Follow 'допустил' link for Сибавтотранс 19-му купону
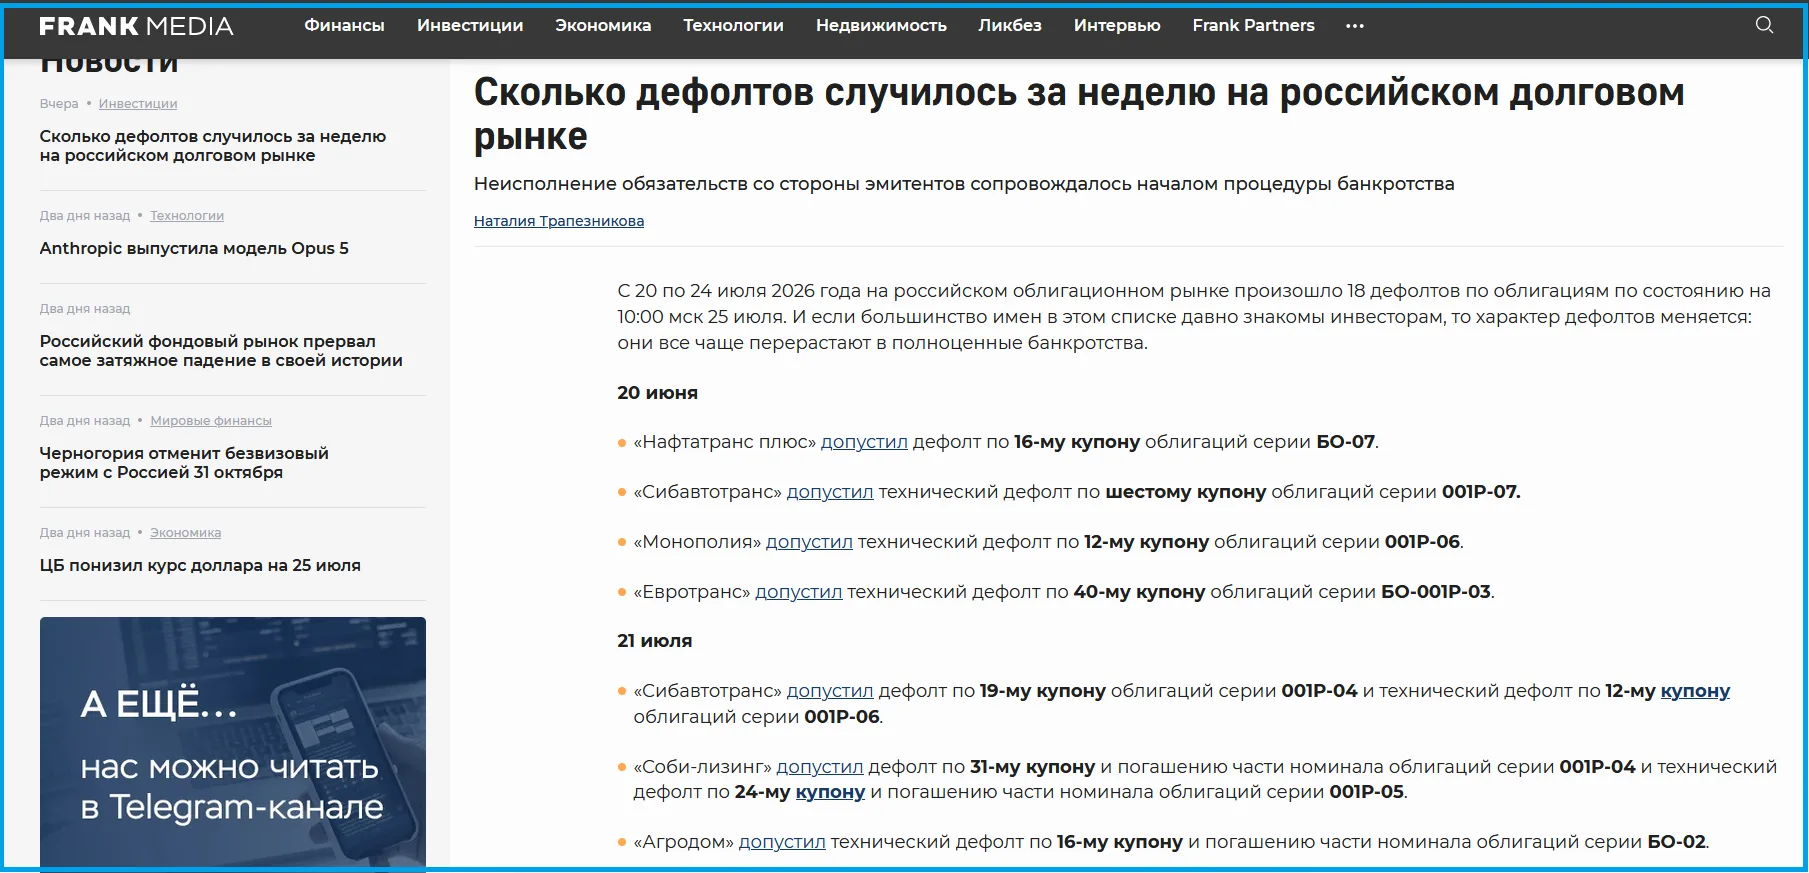The image size is (1809, 873). pyautogui.click(x=830, y=691)
